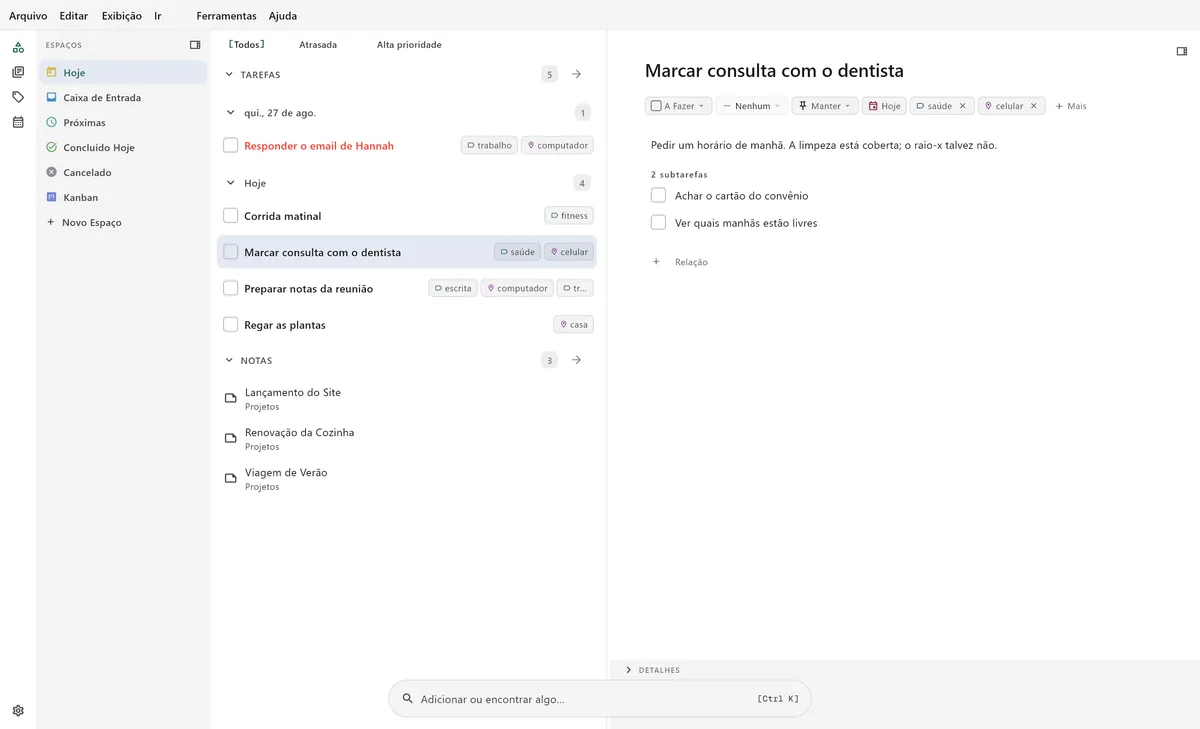Open full Notas list arrow
This screenshot has width=1200, height=729.
pyautogui.click(x=577, y=360)
